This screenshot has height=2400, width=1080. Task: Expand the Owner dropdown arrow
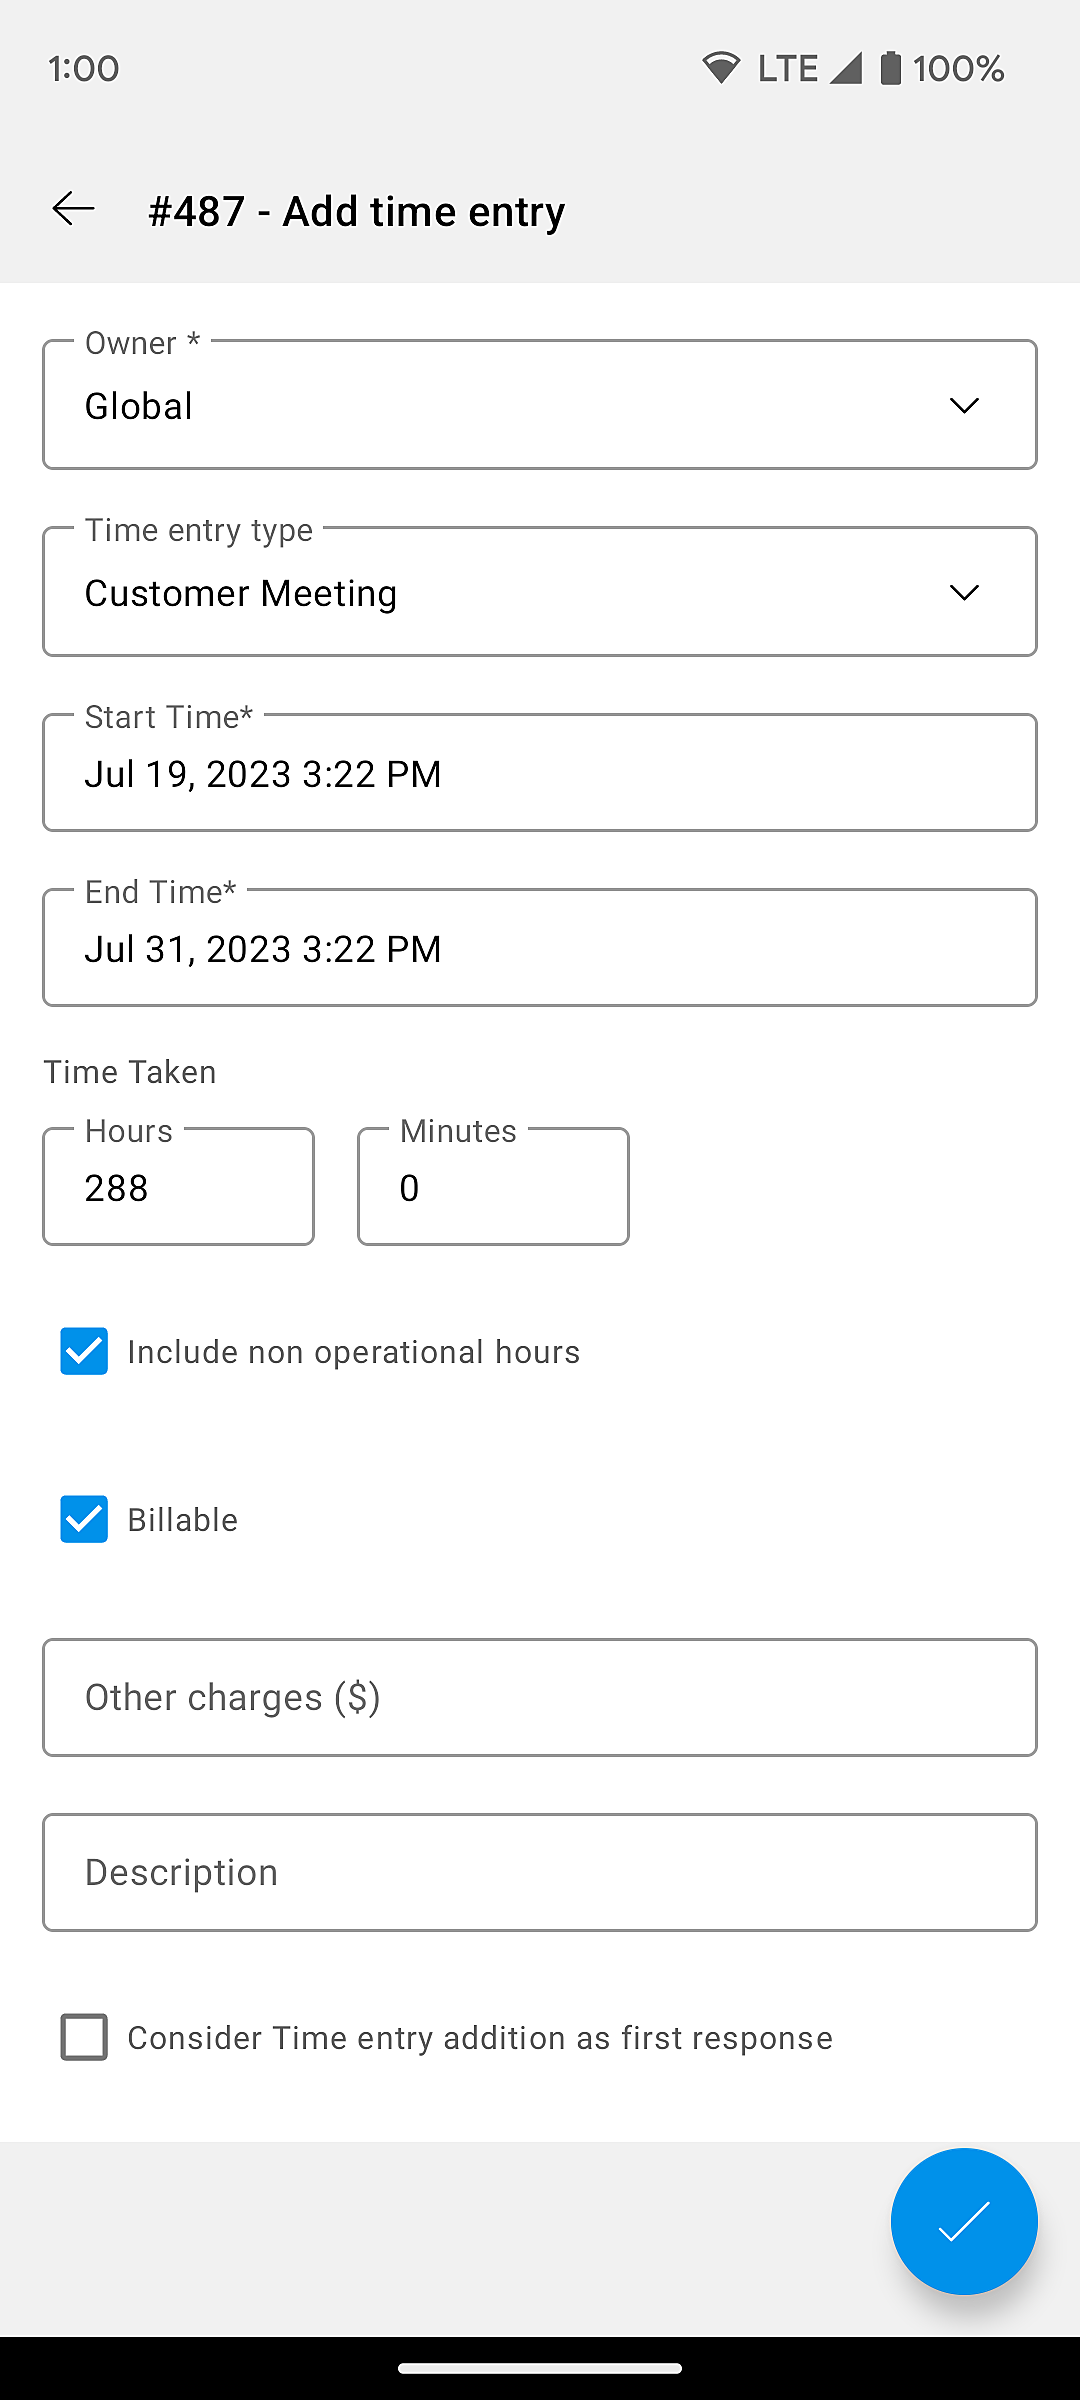click(963, 405)
